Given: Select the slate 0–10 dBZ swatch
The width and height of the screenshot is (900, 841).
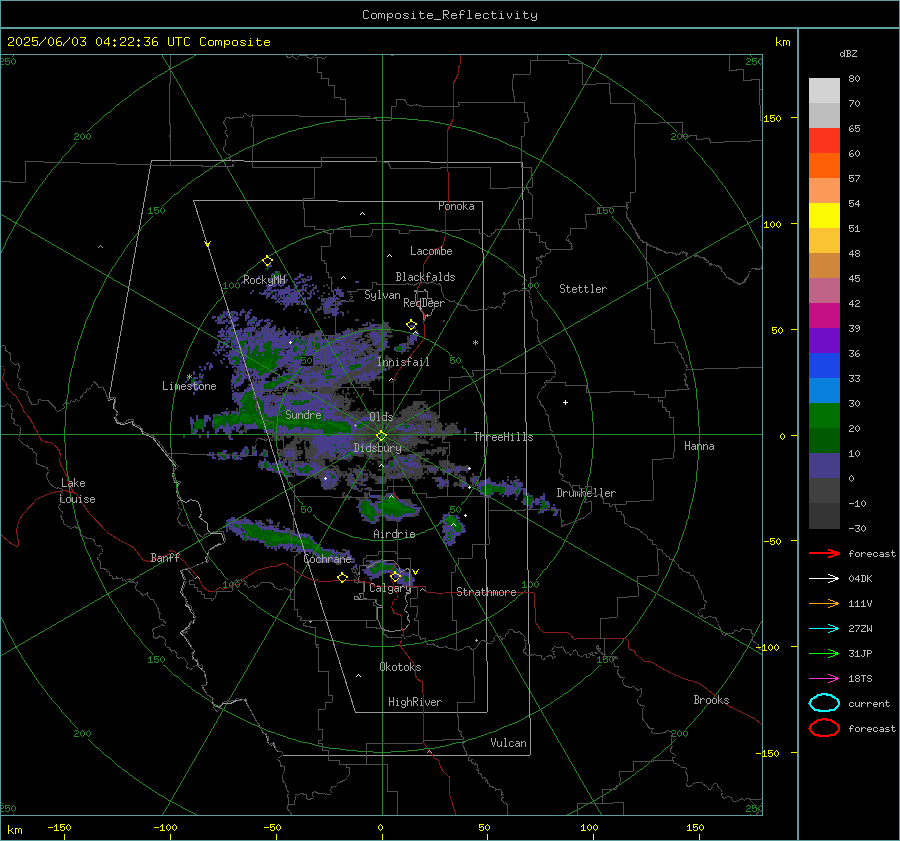Looking at the screenshot, I should click(x=824, y=466).
